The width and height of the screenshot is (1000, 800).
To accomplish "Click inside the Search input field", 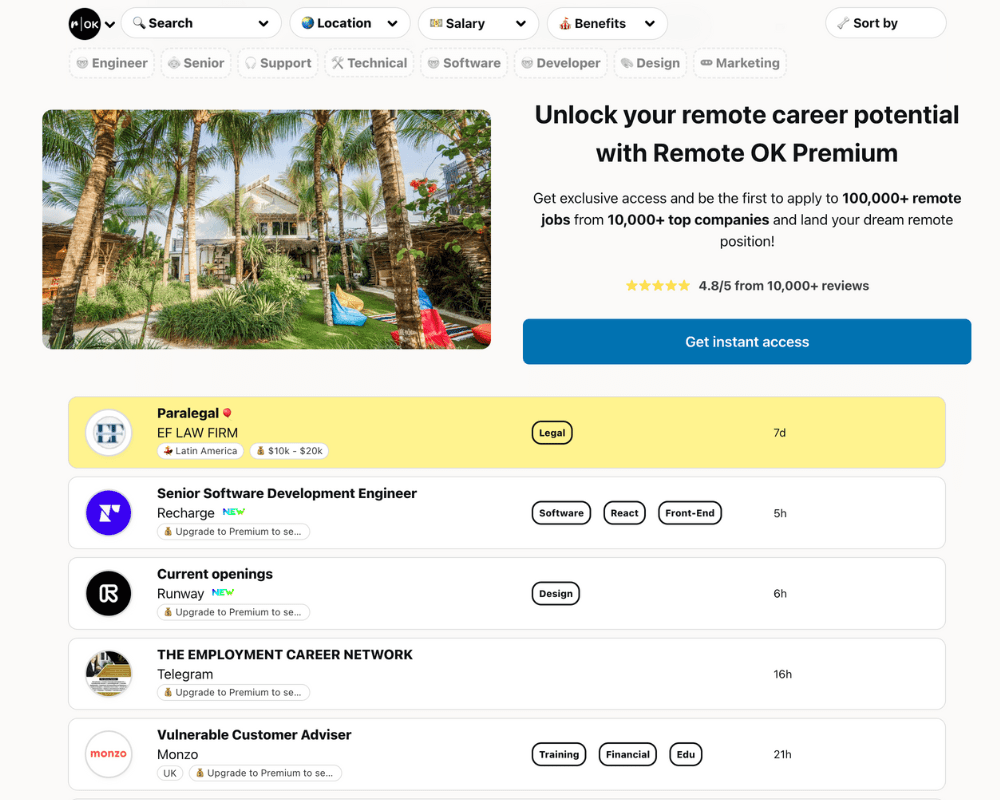I will [195, 23].
